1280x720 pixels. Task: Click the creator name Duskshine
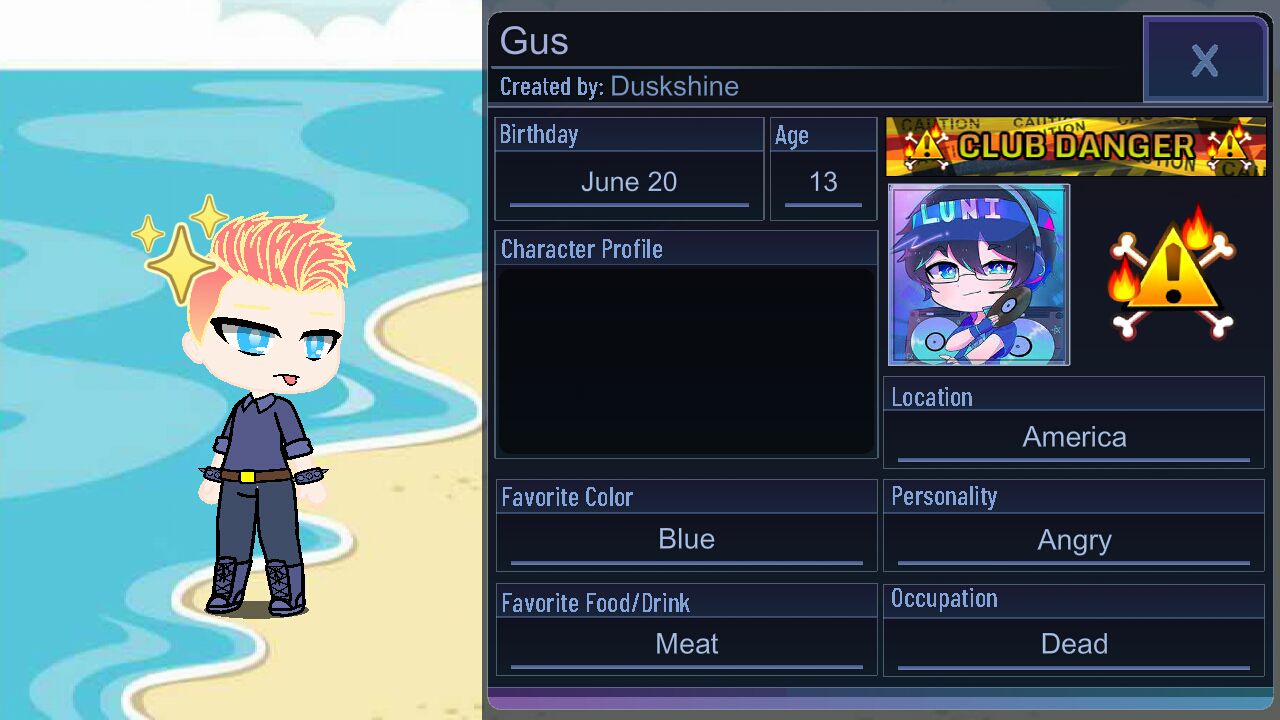(674, 86)
